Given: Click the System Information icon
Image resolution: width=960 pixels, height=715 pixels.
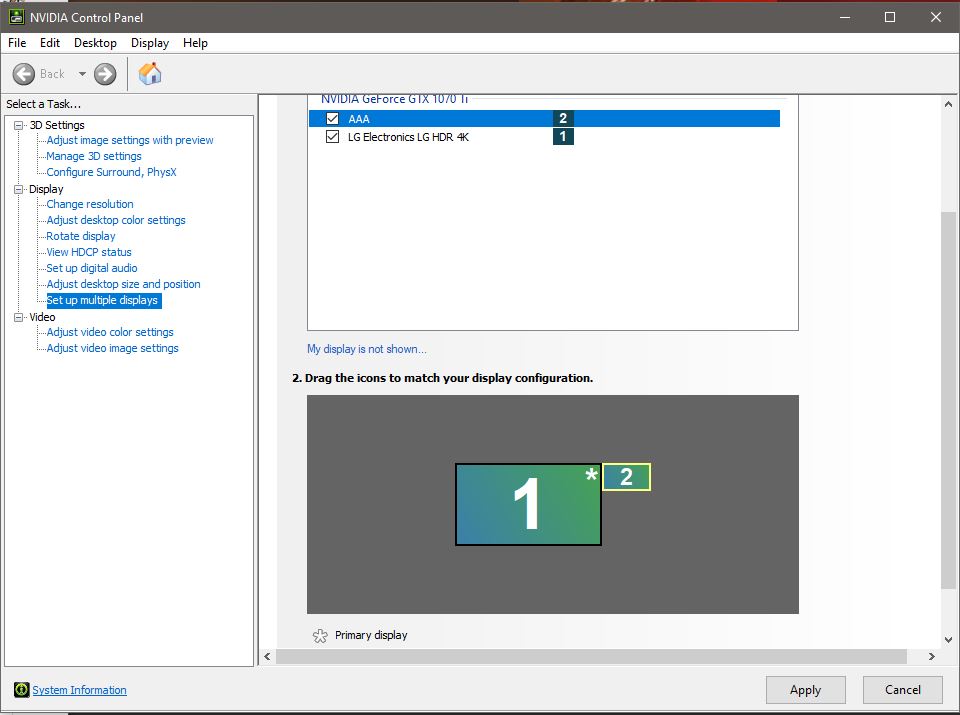Looking at the screenshot, I should coord(21,690).
